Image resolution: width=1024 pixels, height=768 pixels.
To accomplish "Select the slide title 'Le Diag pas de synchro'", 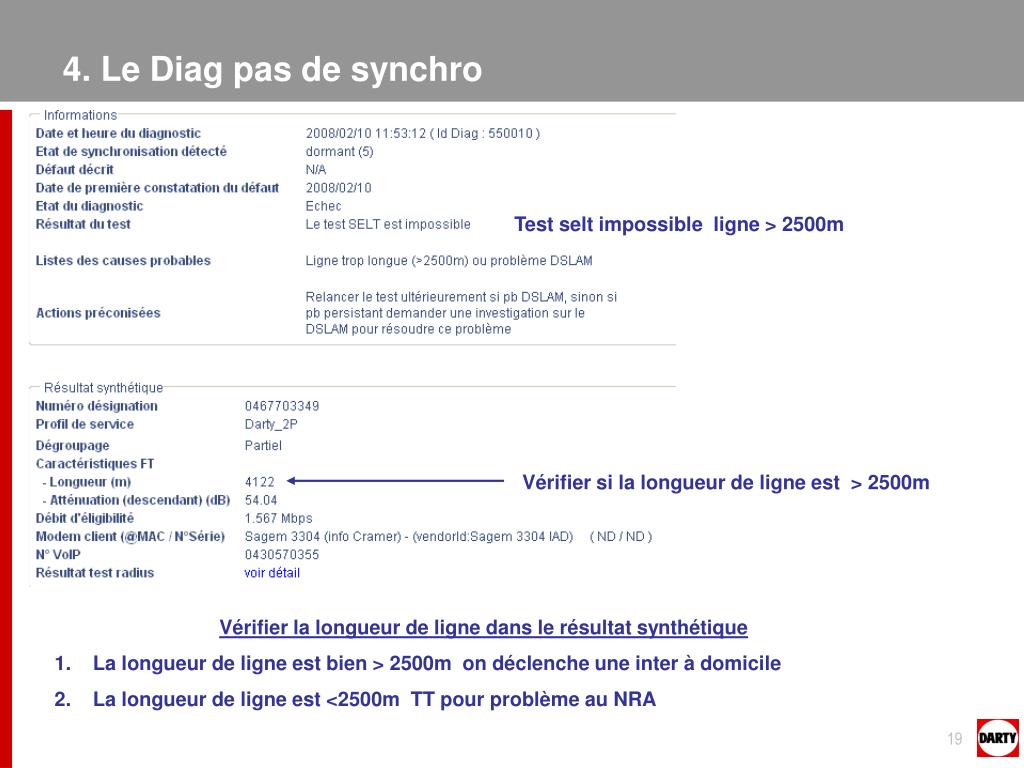I will [x=291, y=69].
